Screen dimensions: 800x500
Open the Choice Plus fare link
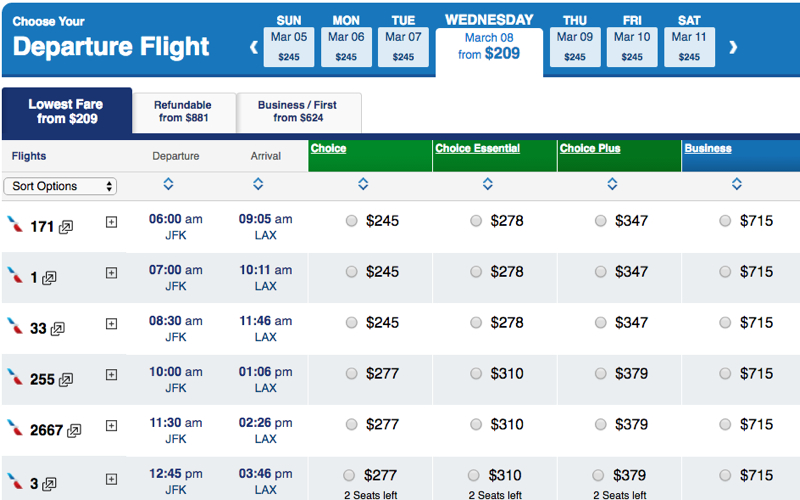tap(590, 148)
